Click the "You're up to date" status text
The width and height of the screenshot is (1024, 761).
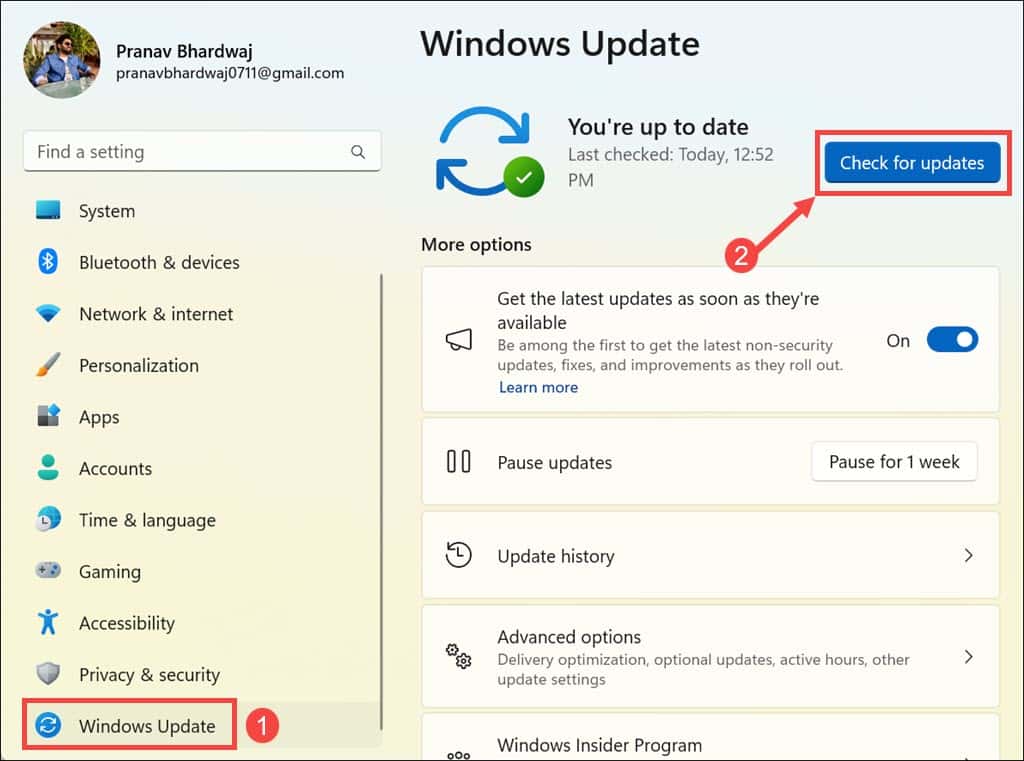[658, 127]
